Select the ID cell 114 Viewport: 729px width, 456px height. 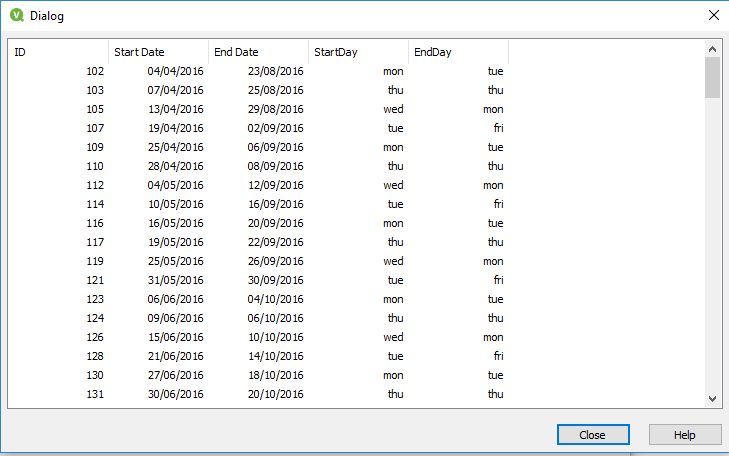[95, 204]
